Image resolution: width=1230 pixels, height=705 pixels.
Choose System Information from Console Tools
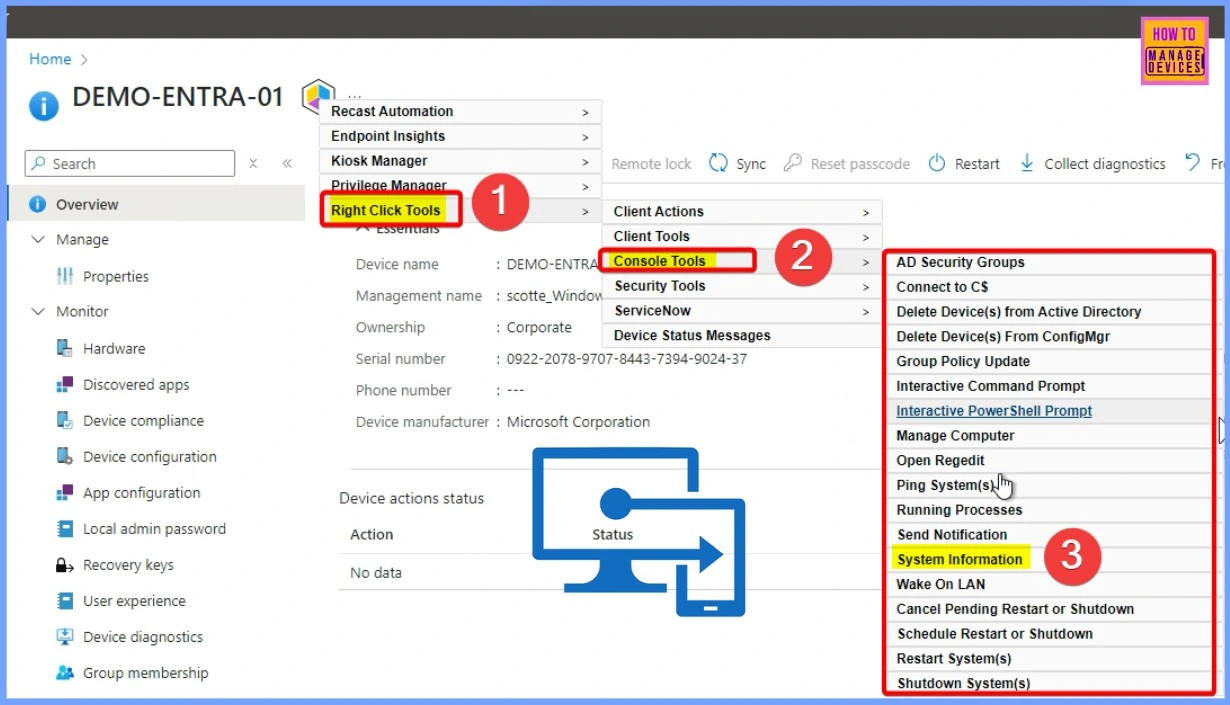[959, 560]
